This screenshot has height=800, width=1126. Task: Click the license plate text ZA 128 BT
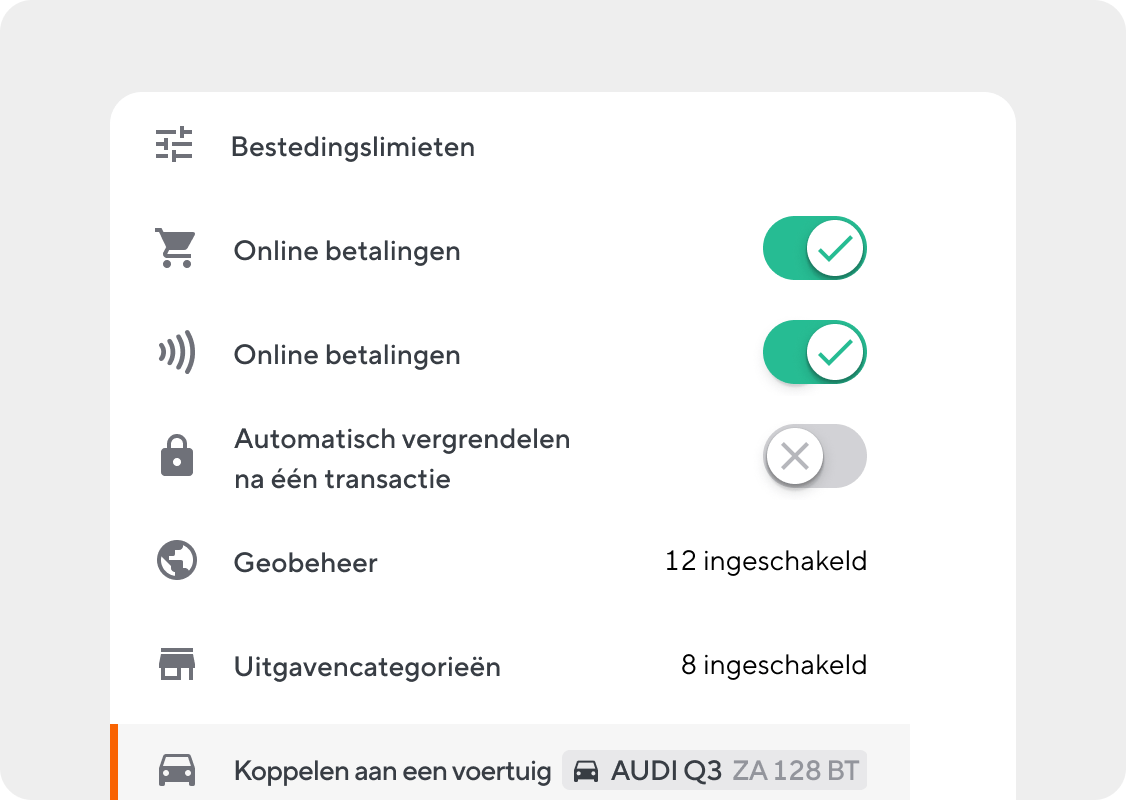pos(796,771)
